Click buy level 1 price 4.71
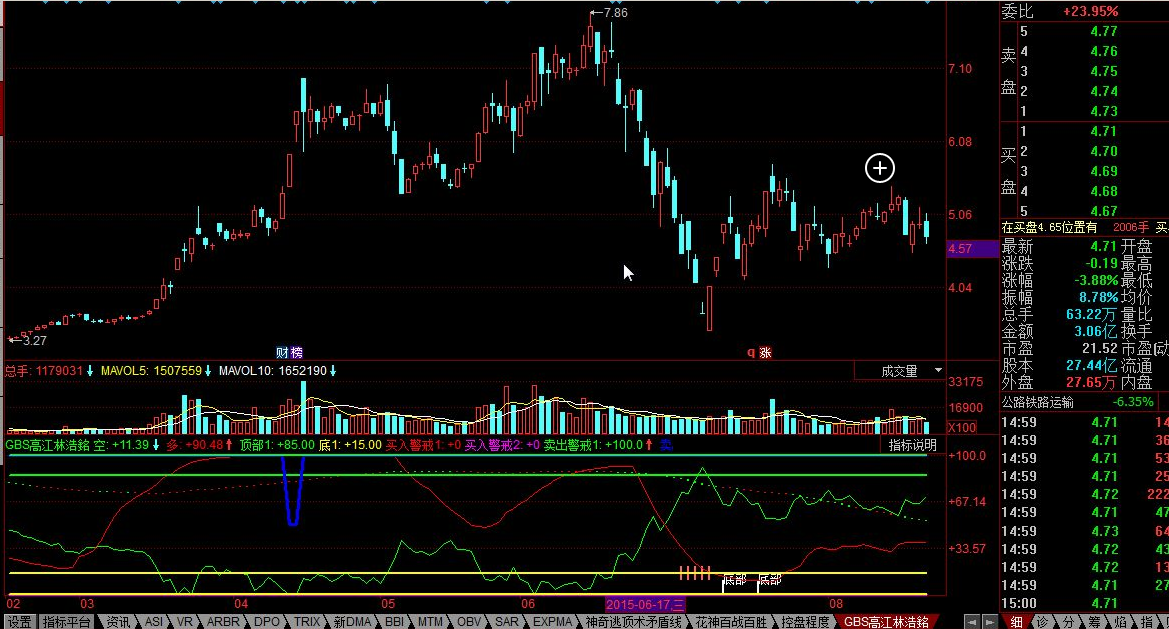The height and width of the screenshot is (629, 1169). (1103, 131)
